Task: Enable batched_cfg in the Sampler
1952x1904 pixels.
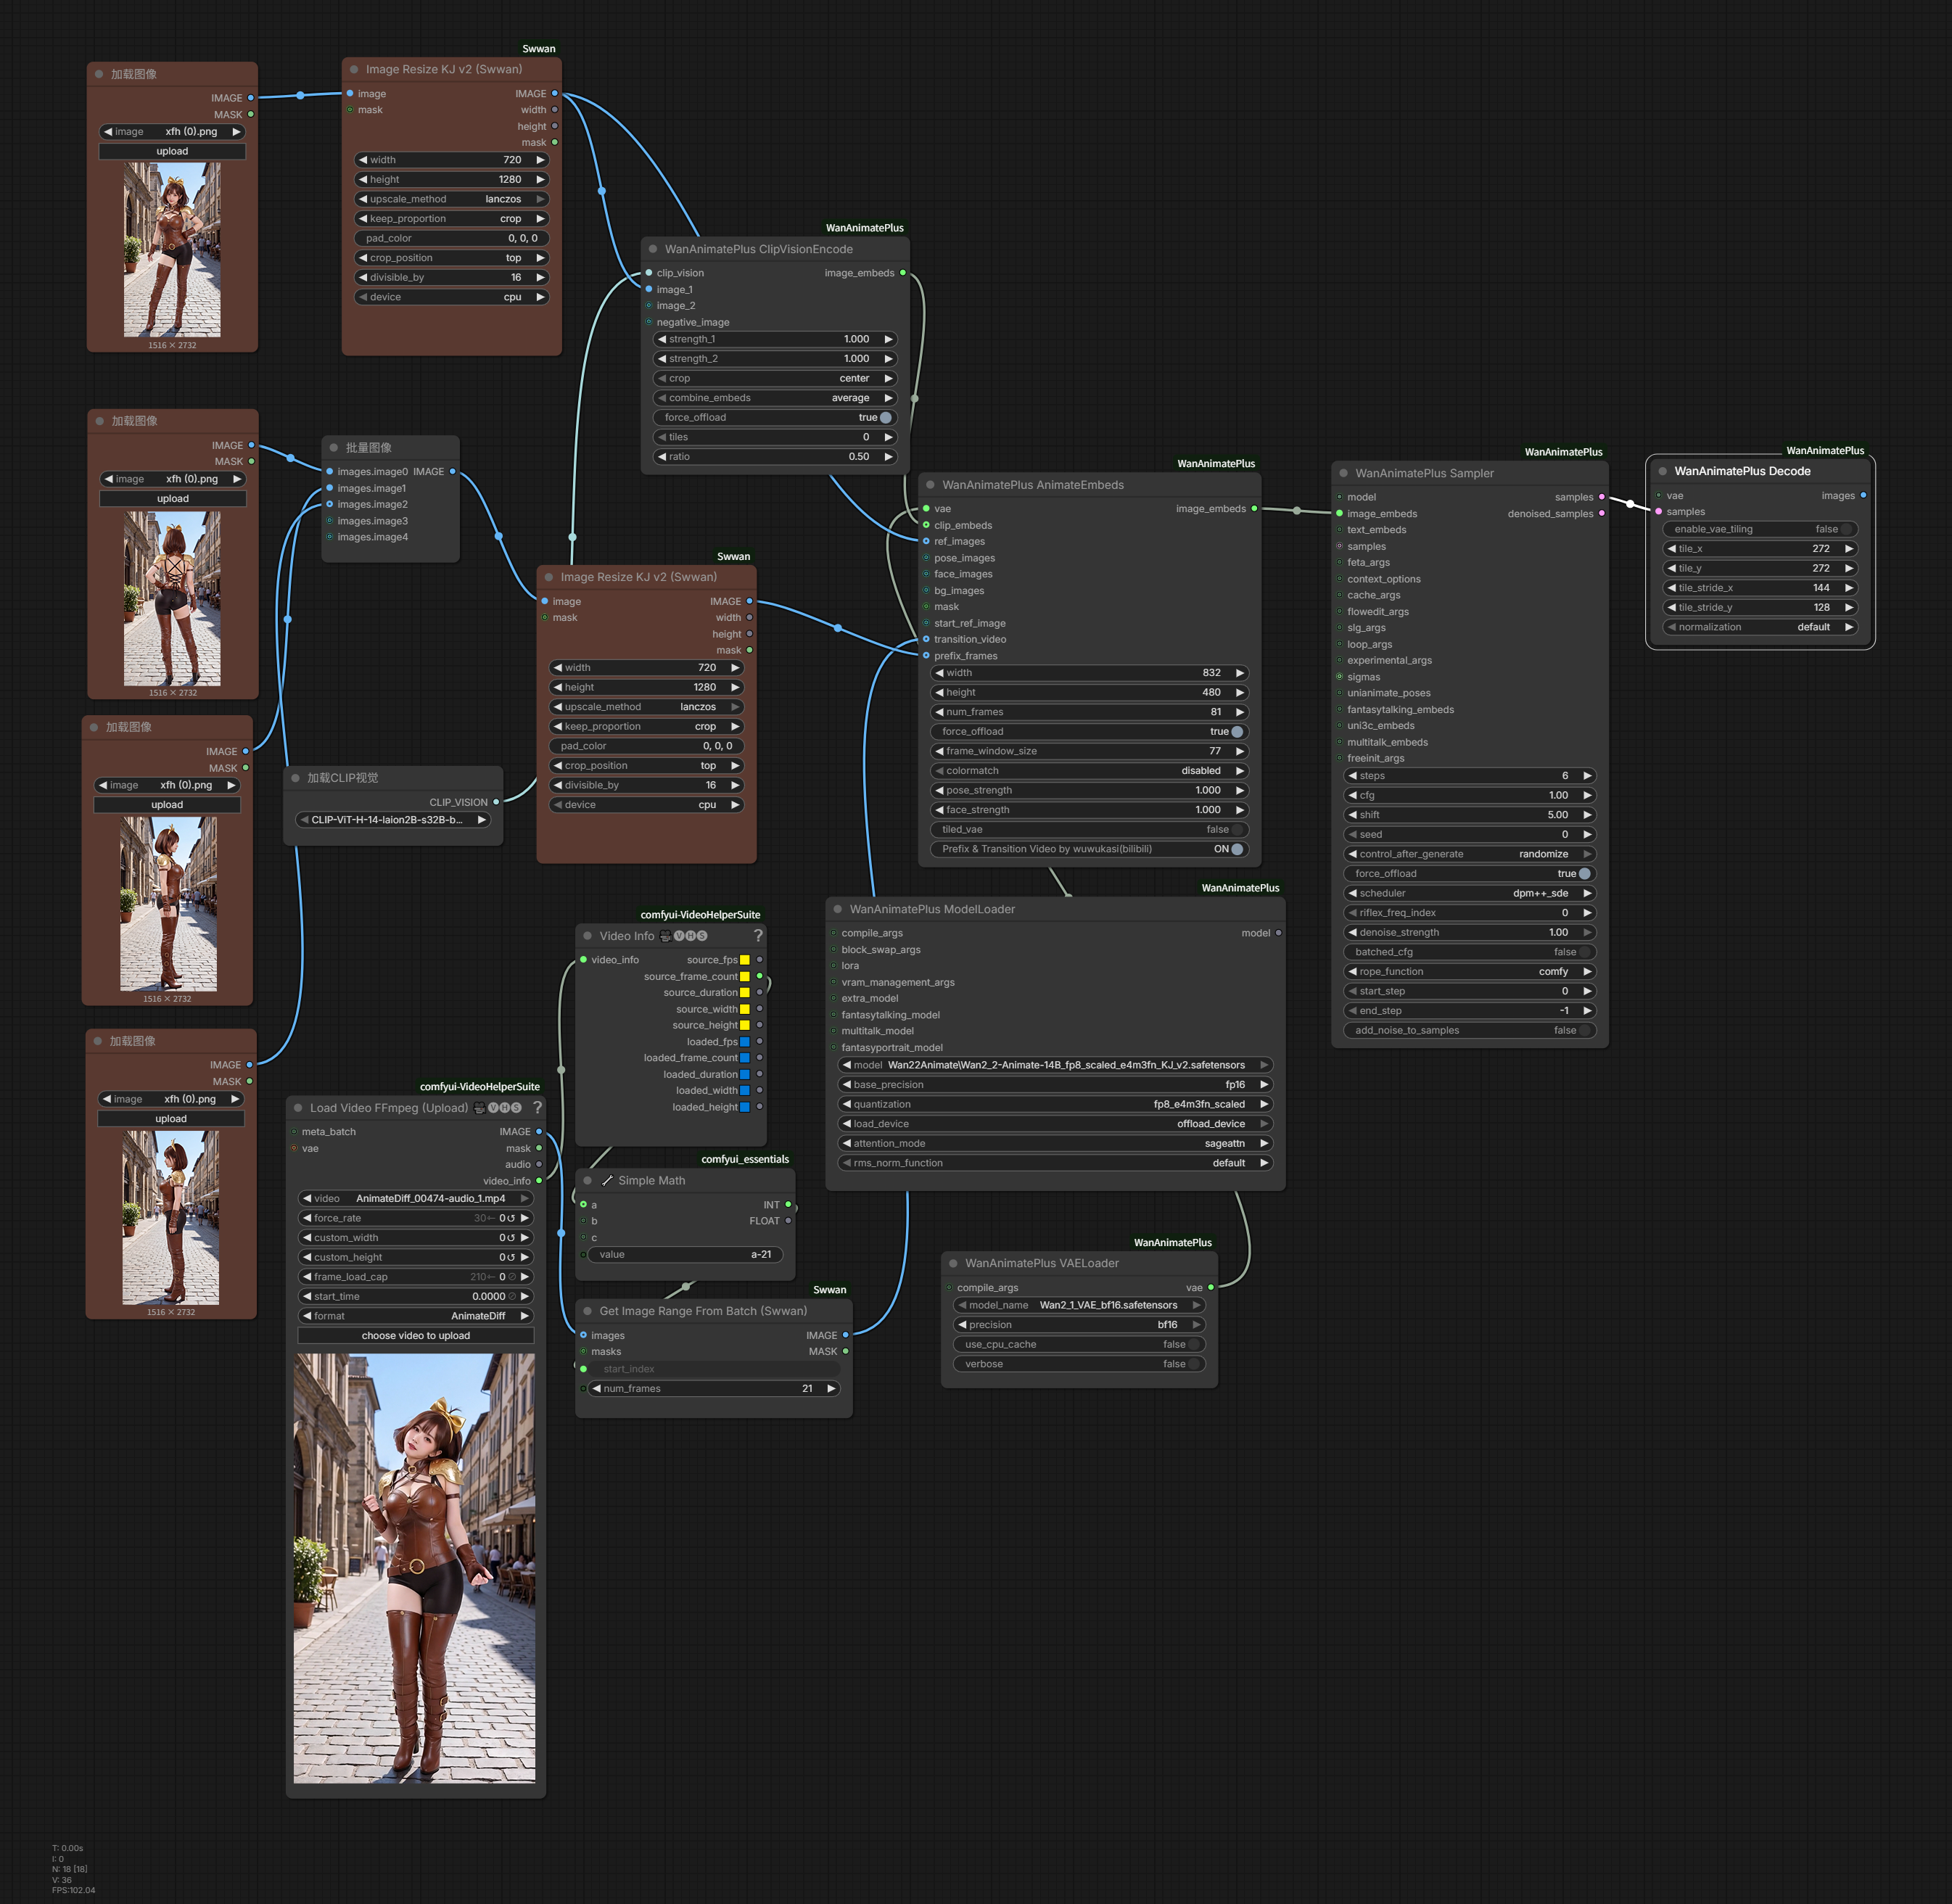Action: [x=1470, y=952]
